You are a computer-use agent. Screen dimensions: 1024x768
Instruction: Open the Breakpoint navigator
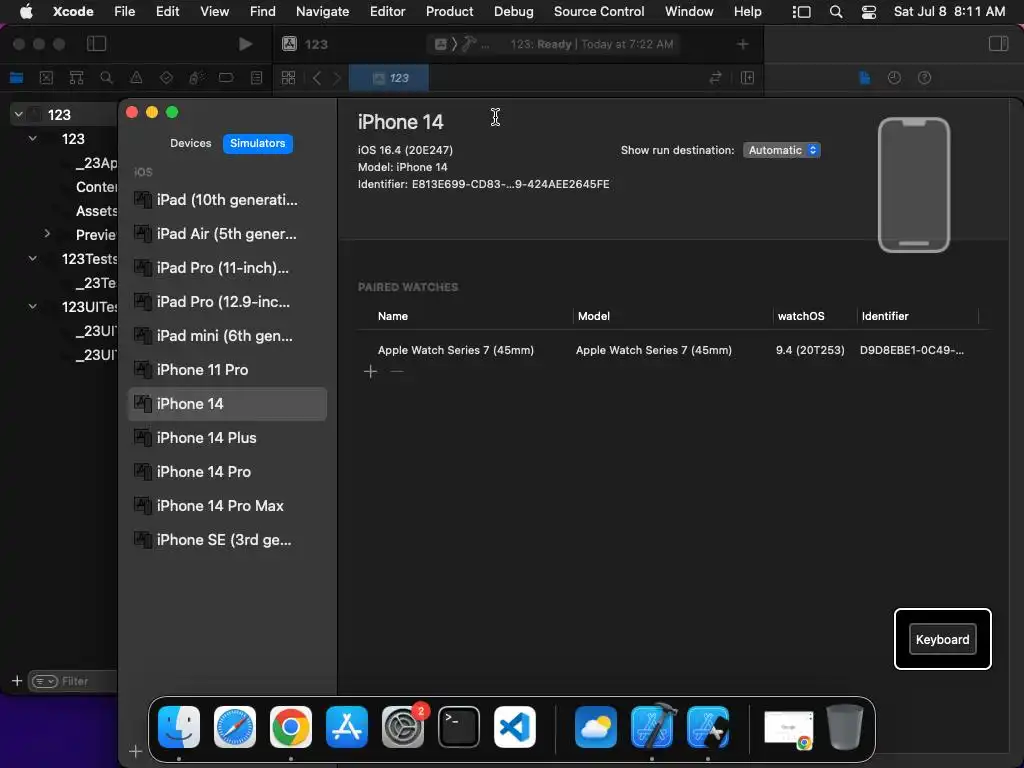pyautogui.click(x=226, y=78)
